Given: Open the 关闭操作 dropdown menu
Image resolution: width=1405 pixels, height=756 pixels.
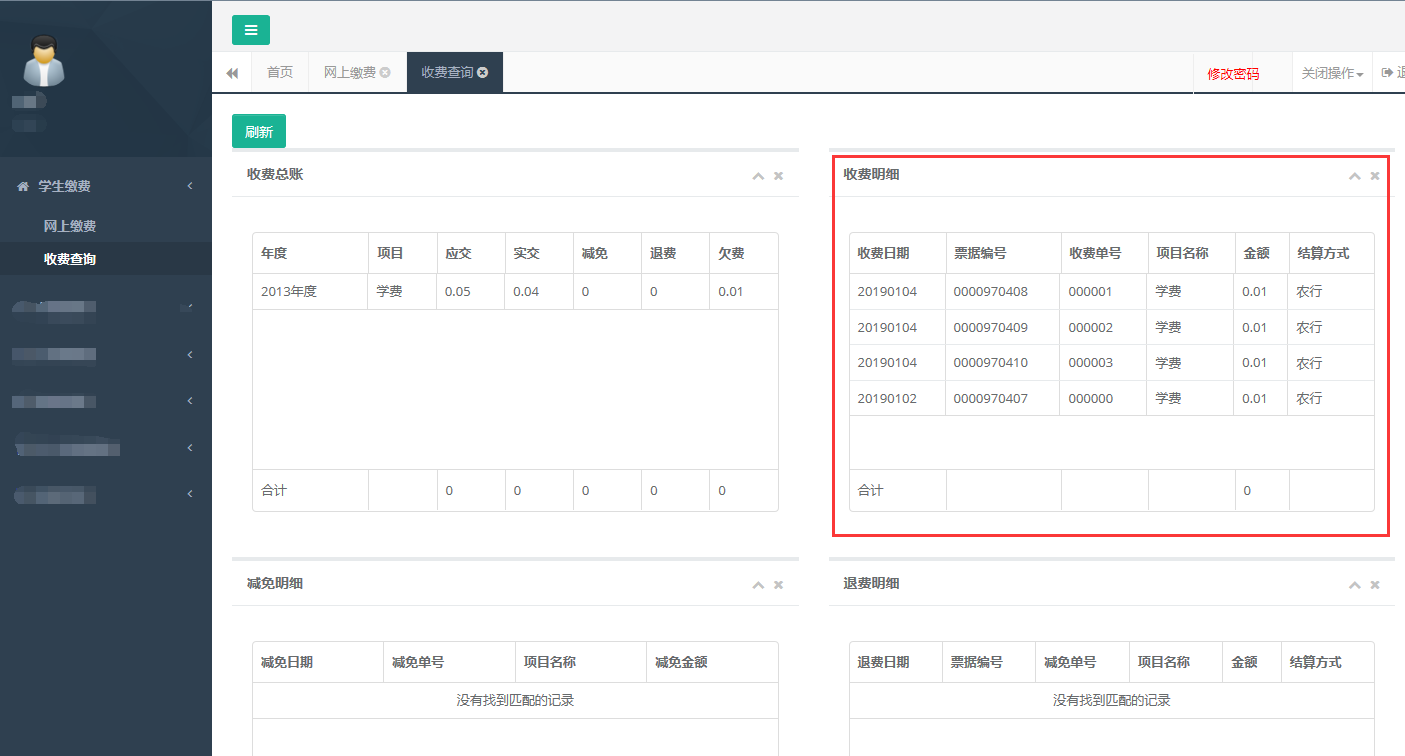Looking at the screenshot, I should click(x=1332, y=74).
